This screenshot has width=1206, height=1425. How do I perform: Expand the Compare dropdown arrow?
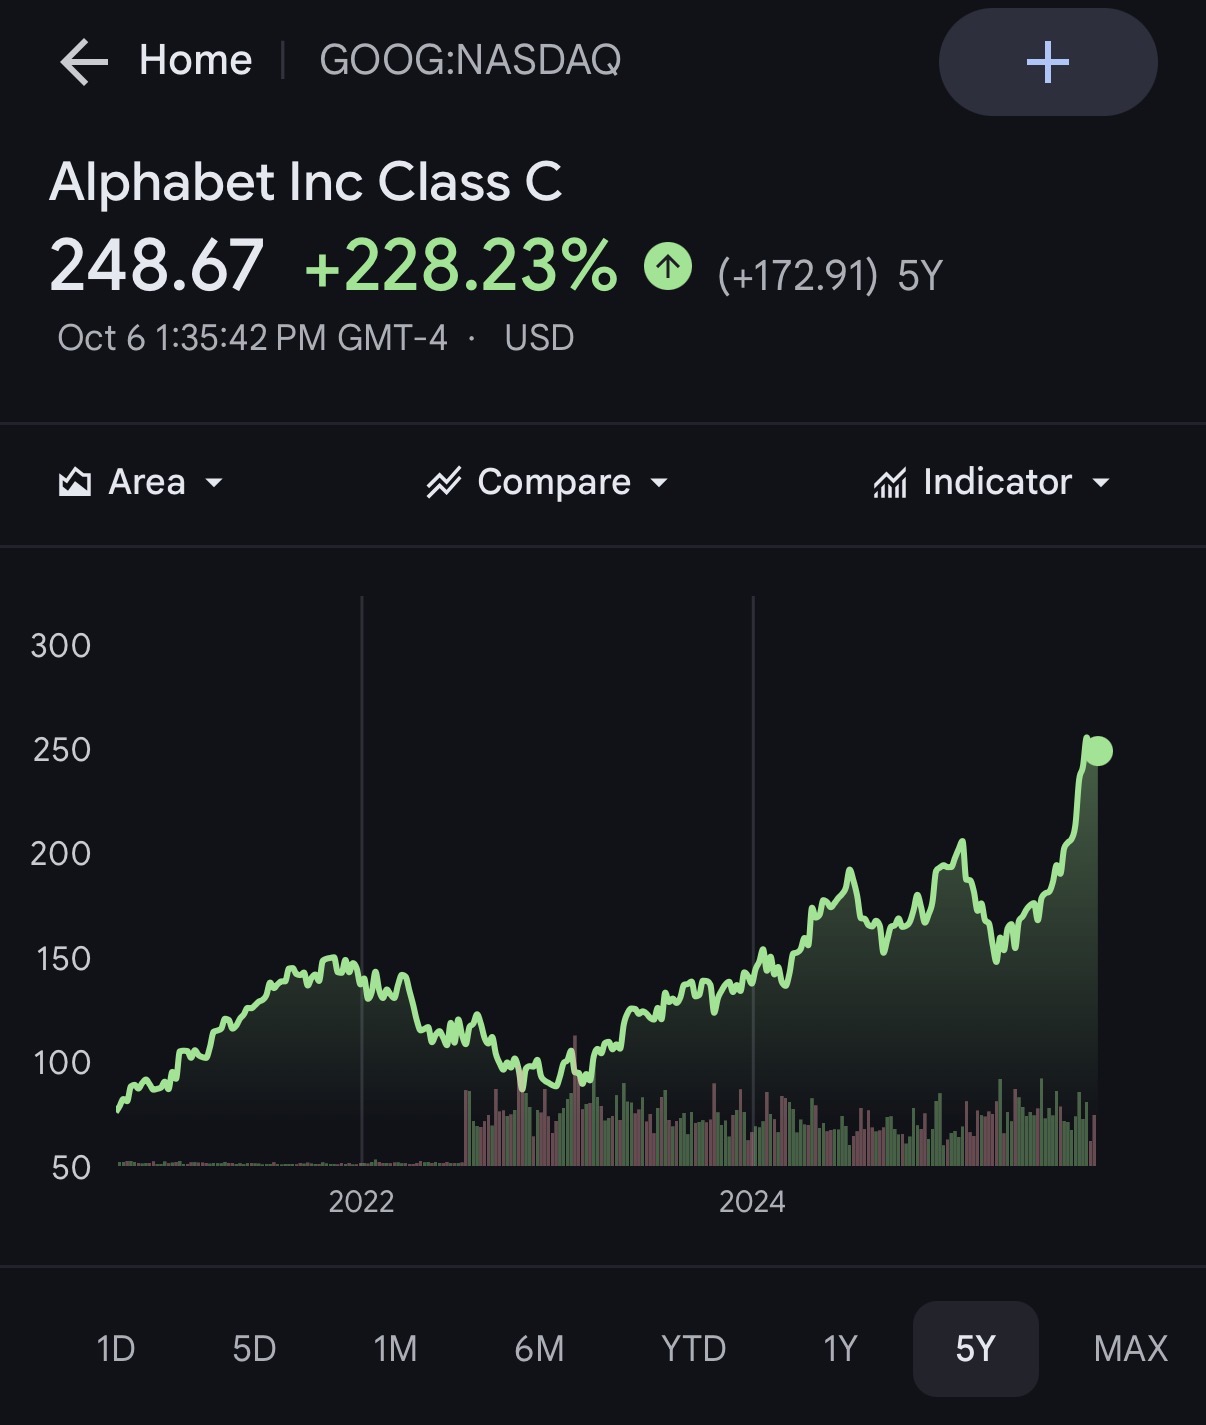(658, 482)
